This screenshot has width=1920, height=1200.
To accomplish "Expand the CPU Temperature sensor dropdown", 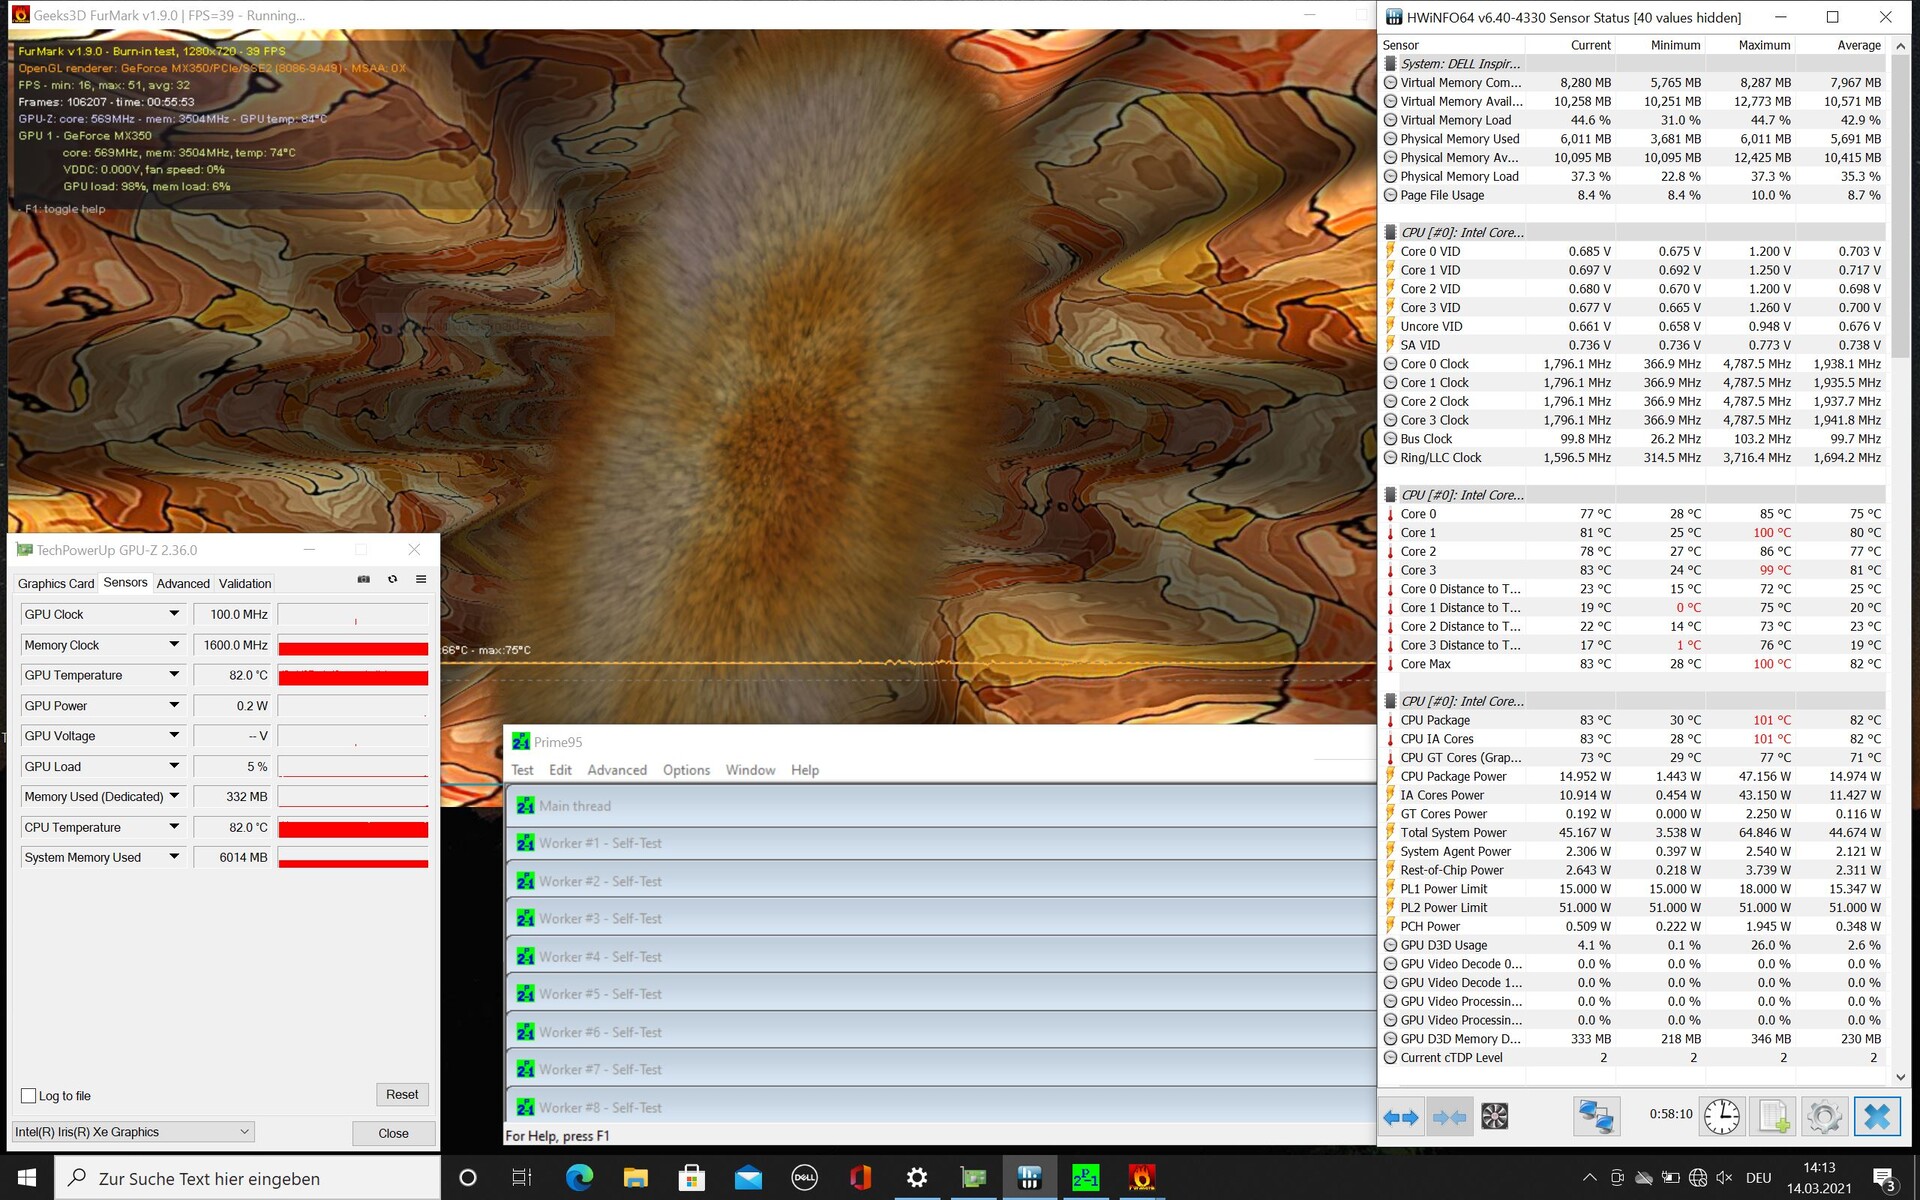I will pos(174,827).
